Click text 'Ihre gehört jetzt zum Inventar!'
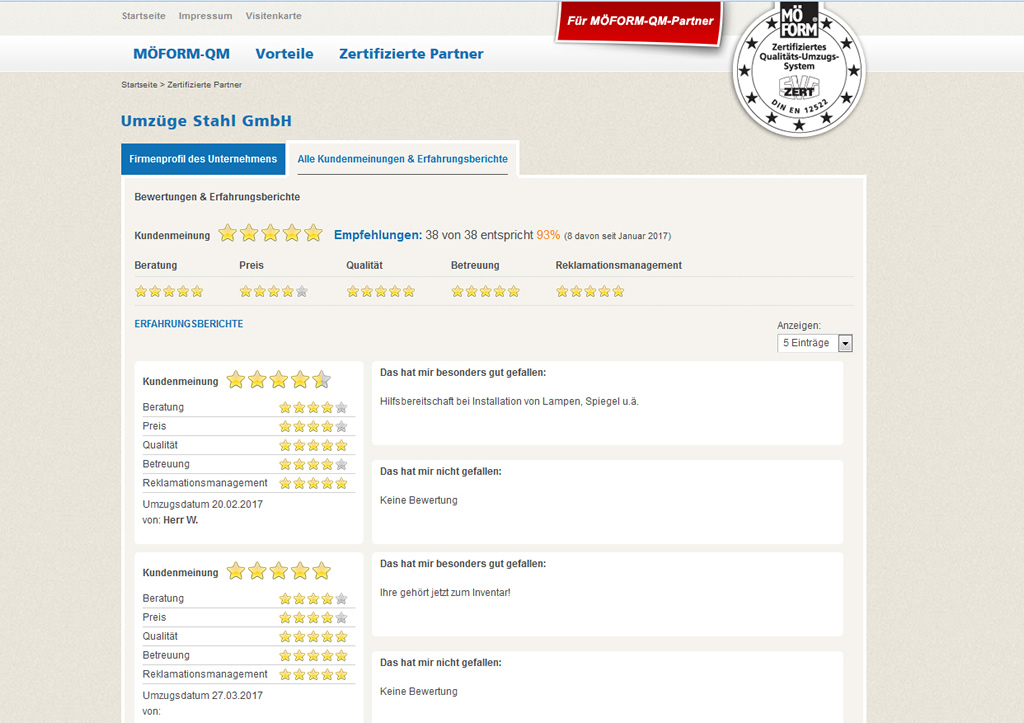This screenshot has height=723, width=1024. coord(445,592)
